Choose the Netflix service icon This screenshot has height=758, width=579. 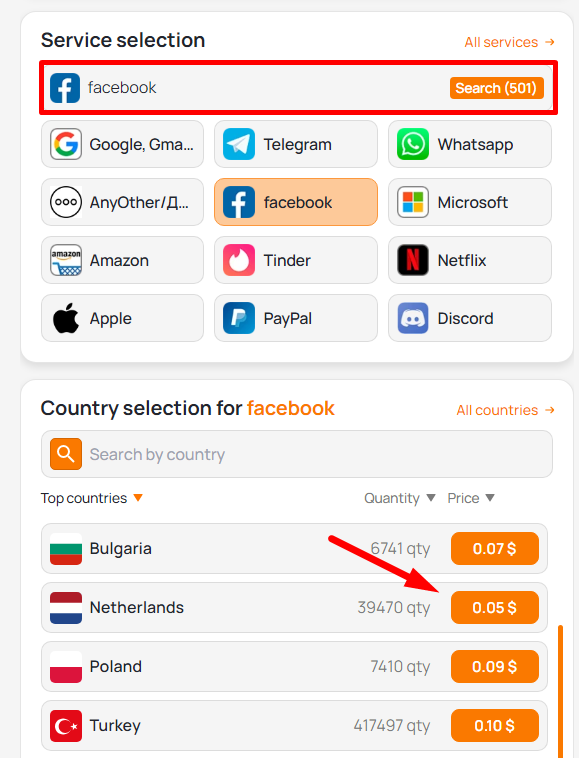[413, 260]
